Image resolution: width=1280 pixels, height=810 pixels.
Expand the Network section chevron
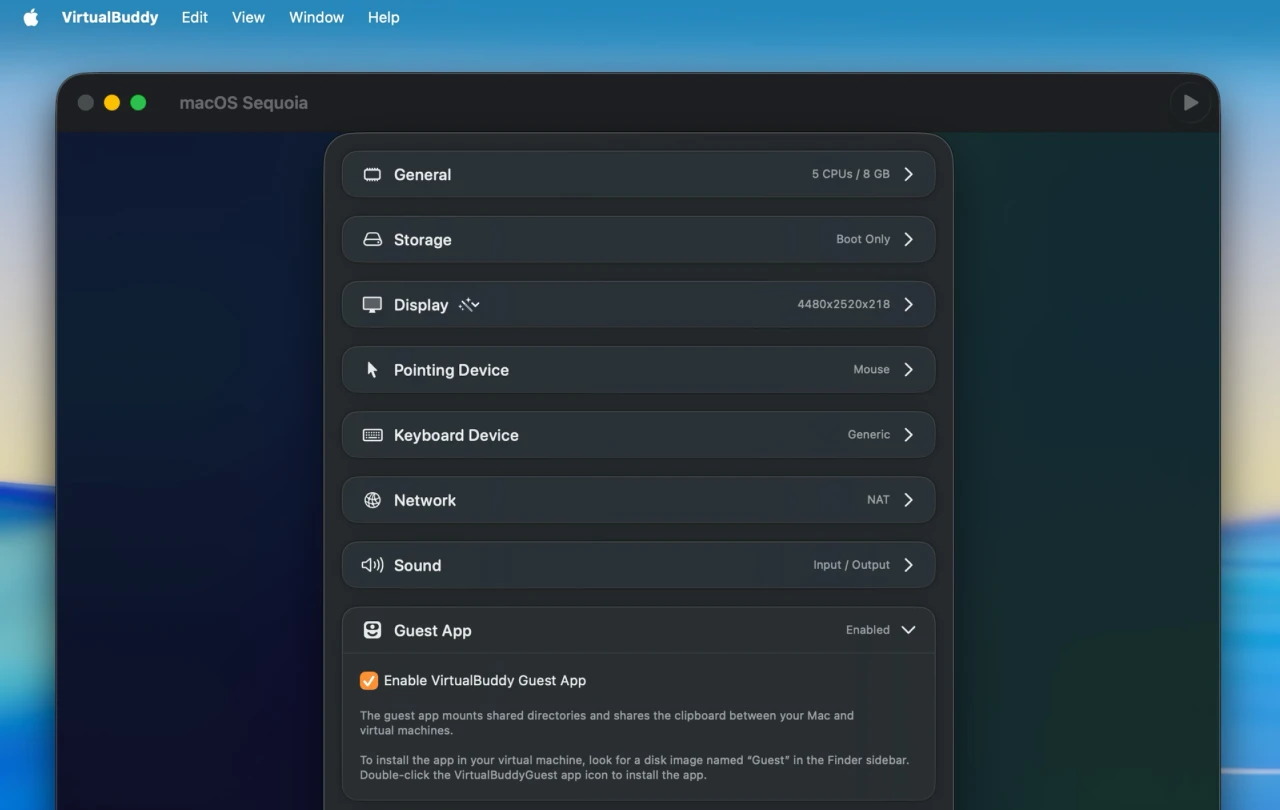[908, 500]
